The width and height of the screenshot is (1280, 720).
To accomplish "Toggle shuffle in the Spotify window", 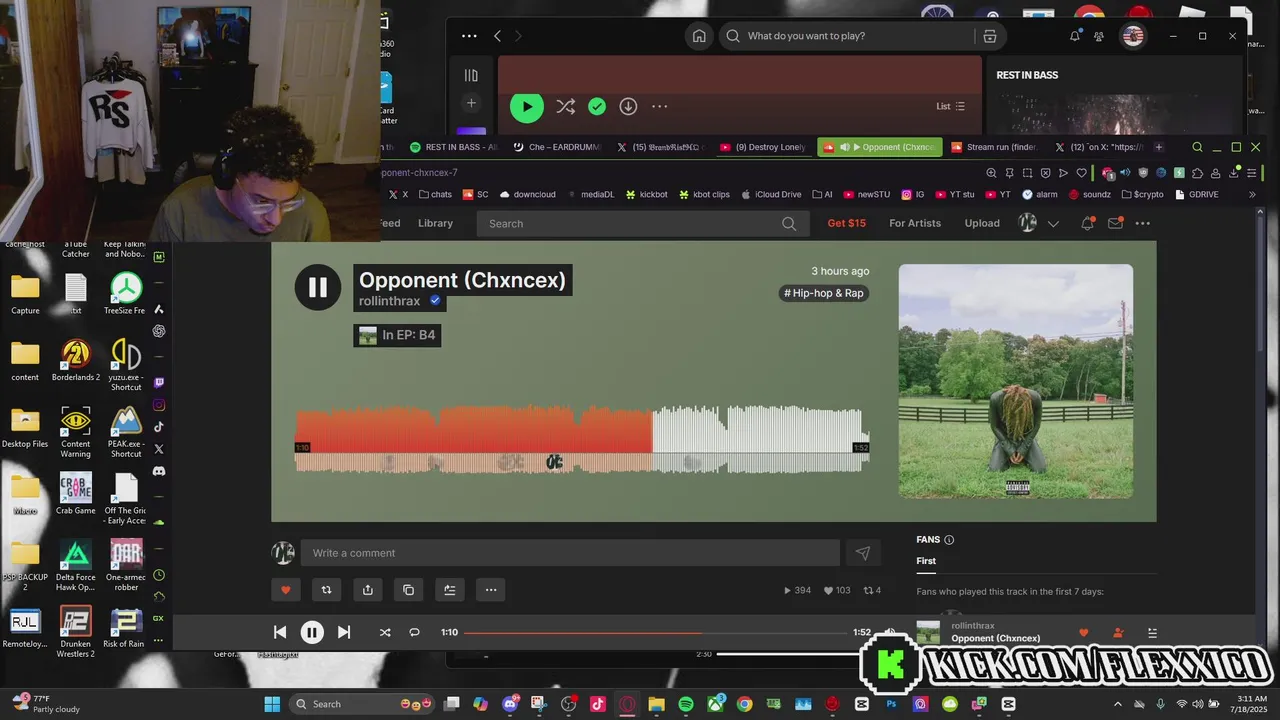I will click(x=565, y=106).
